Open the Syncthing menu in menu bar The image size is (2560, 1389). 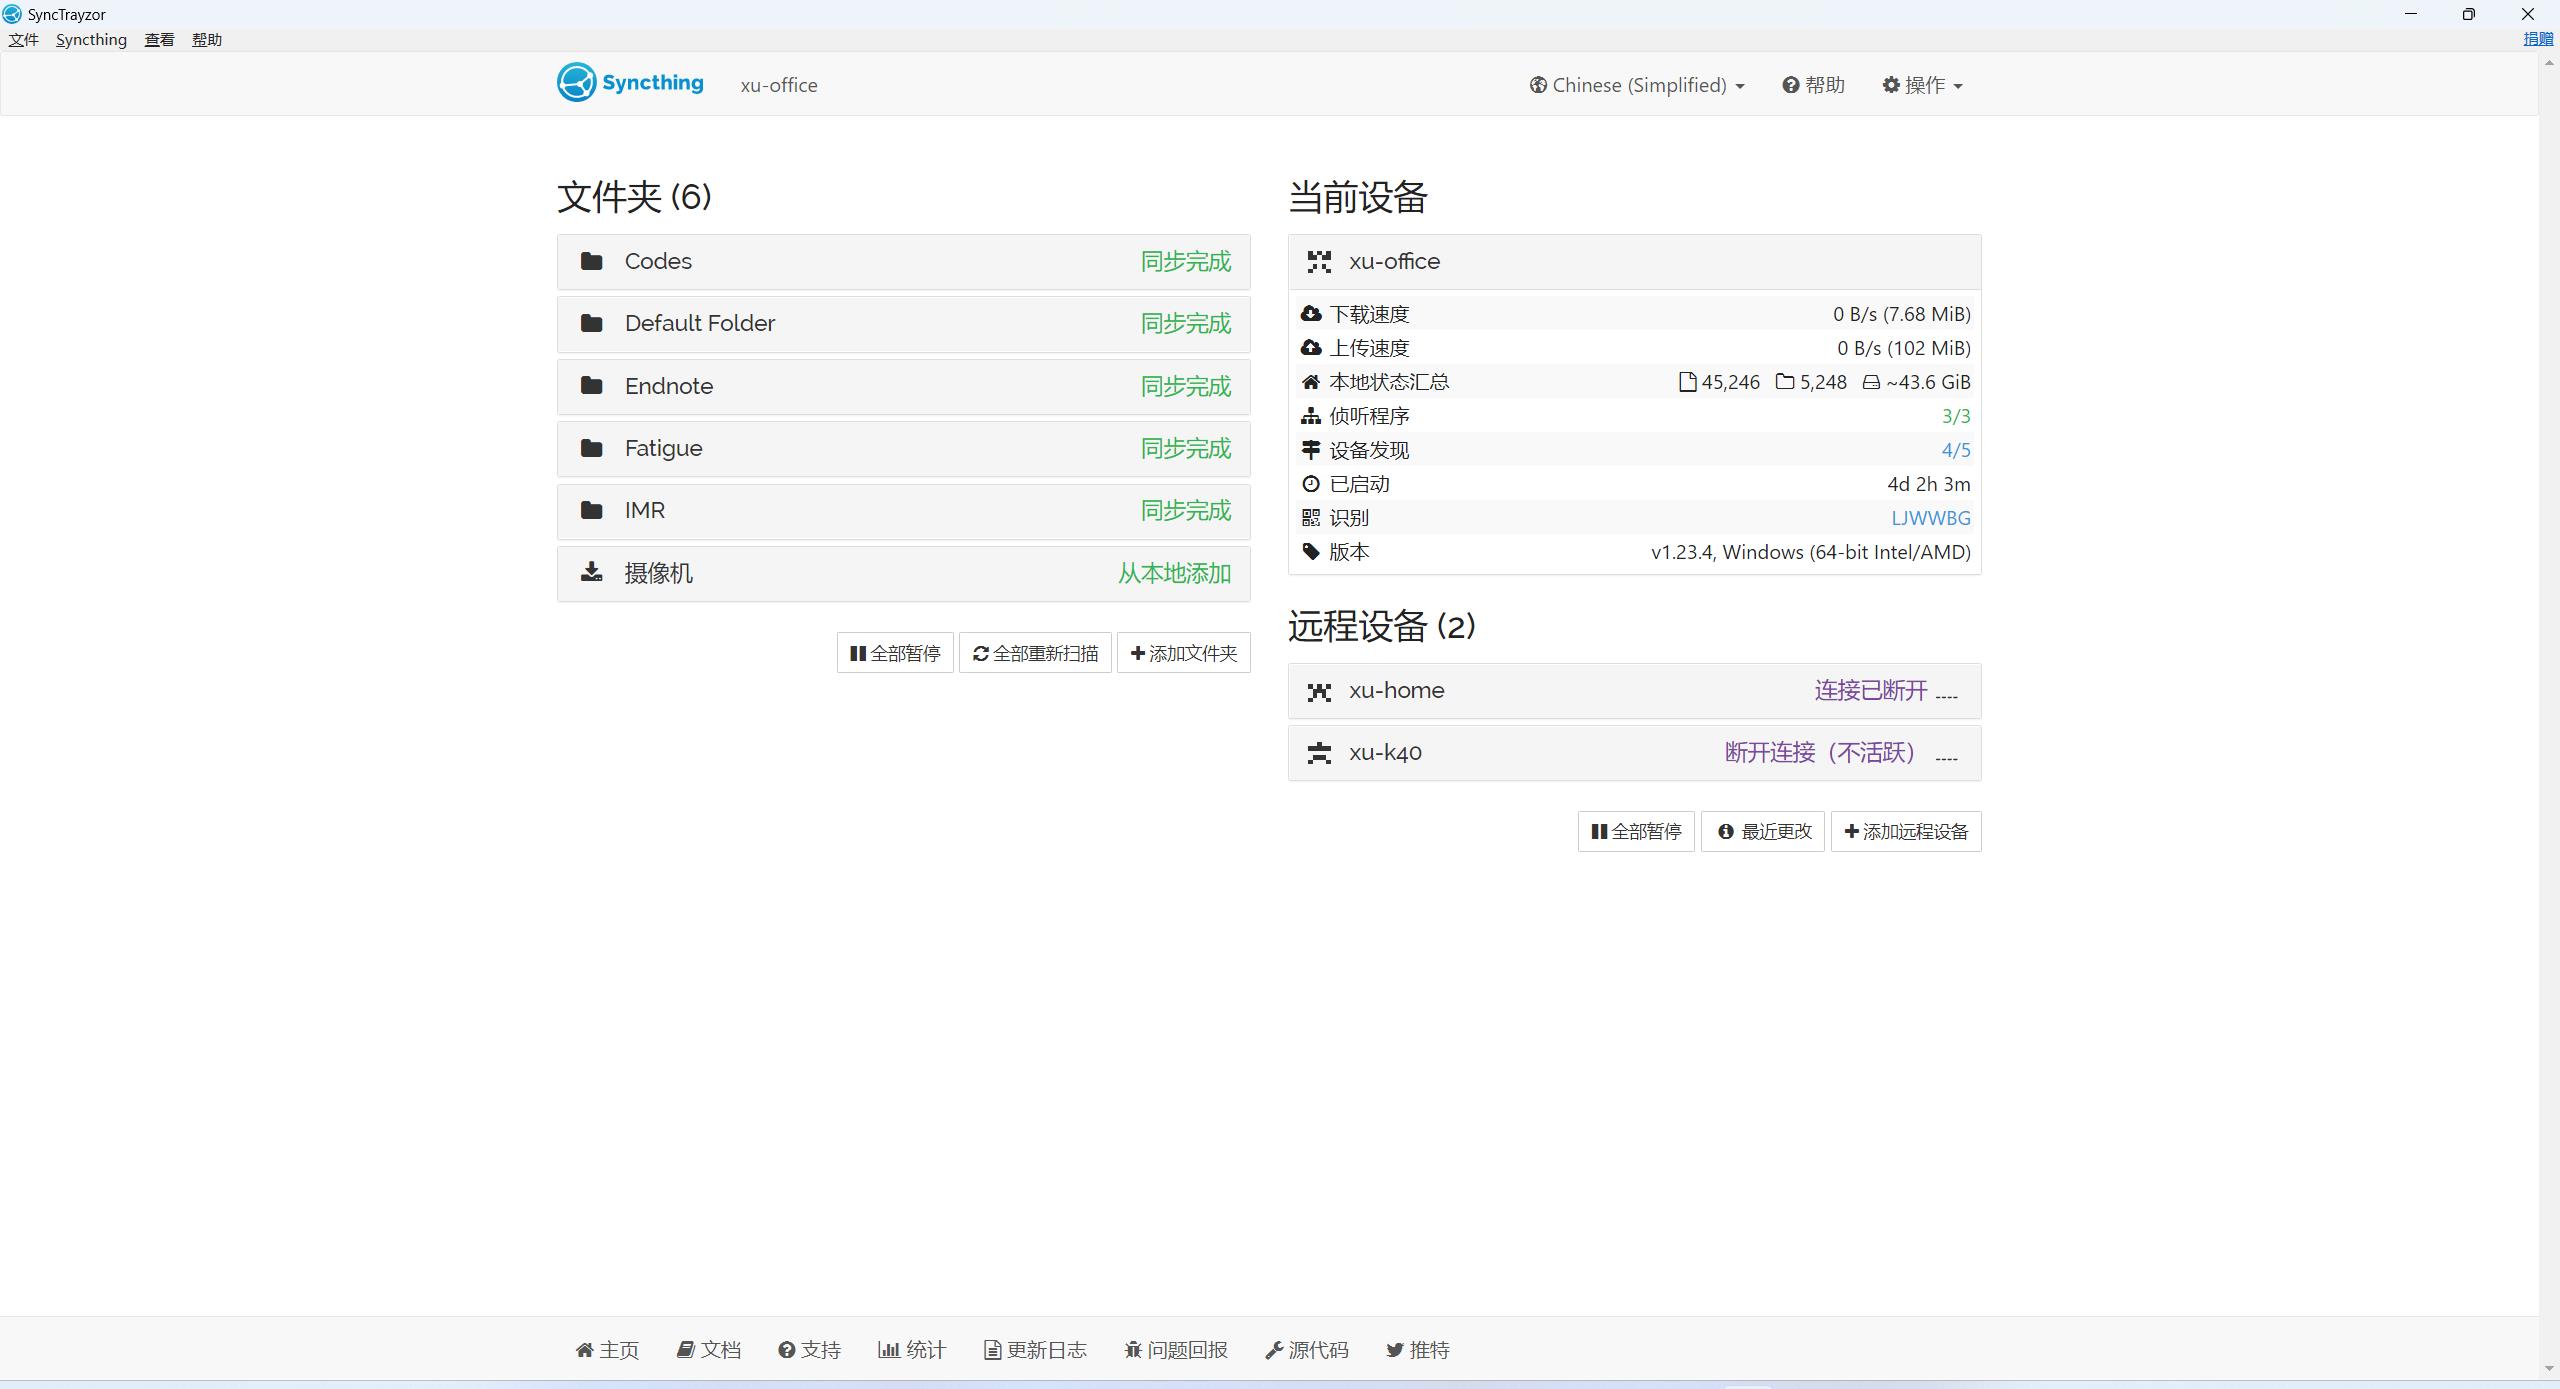[x=91, y=40]
